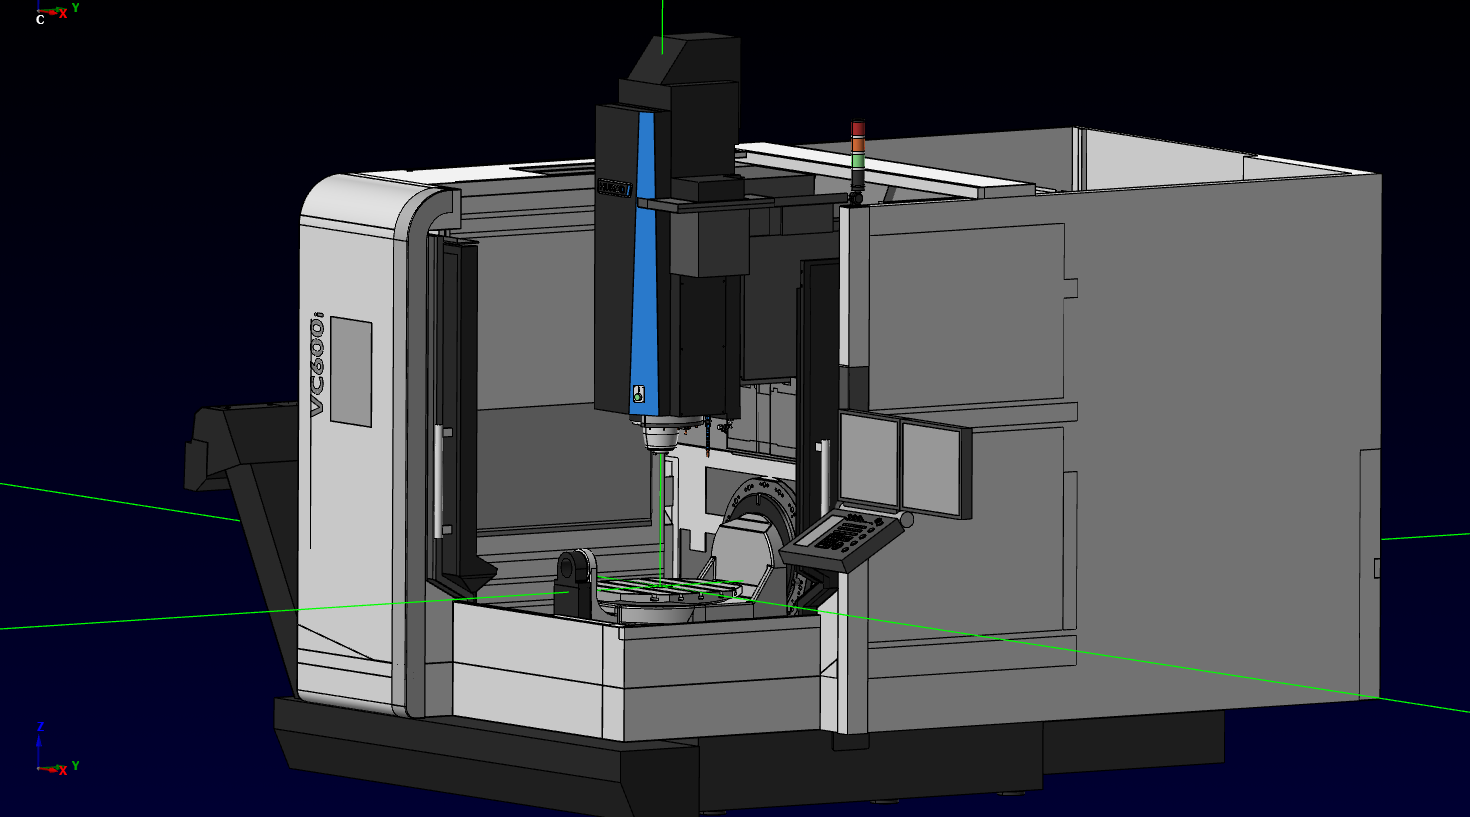Click the view orientation triad labeled C

[57, 13]
